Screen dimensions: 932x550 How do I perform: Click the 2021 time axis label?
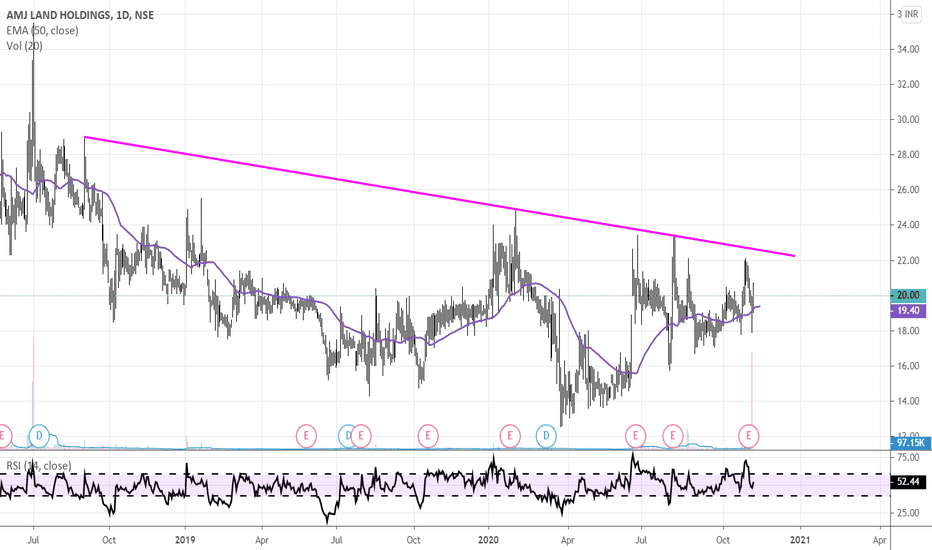click(x=799, y=540)
